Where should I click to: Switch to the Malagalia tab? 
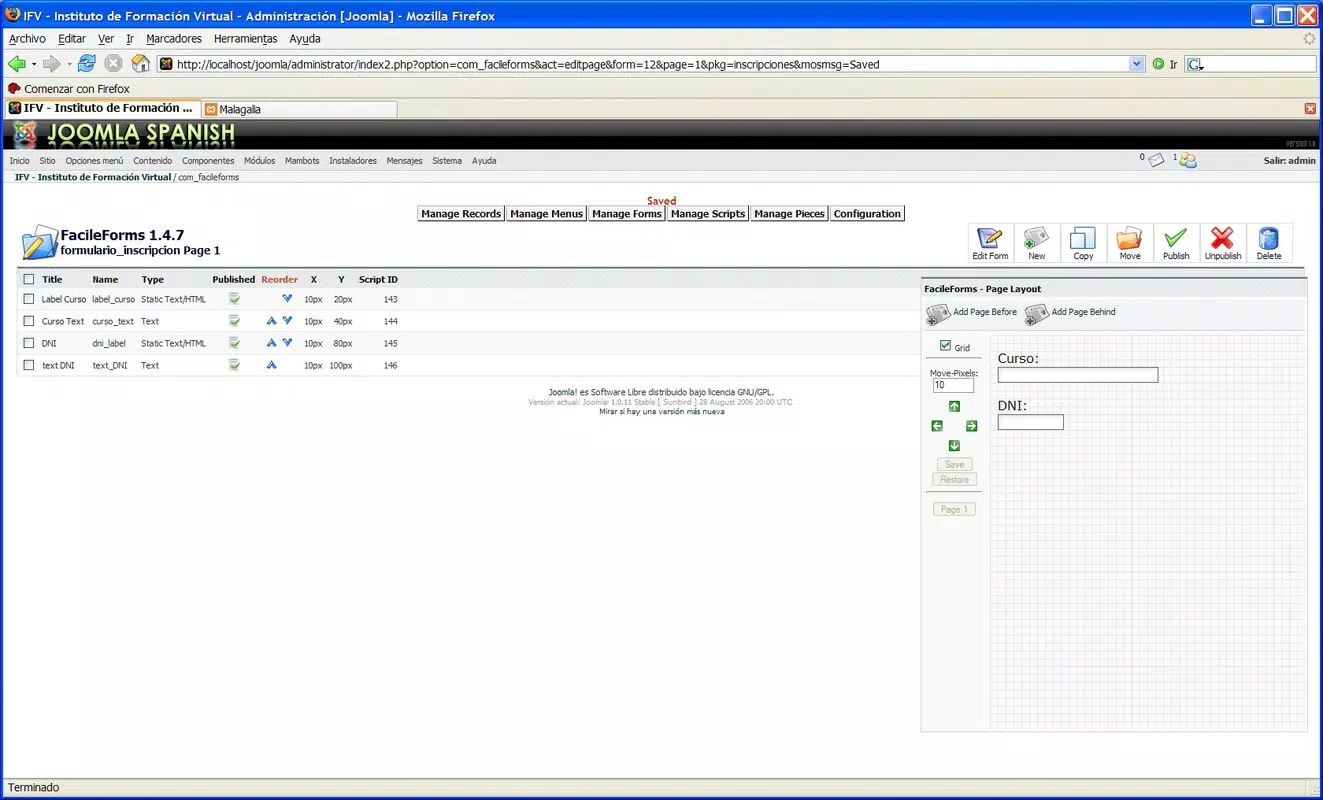[x=299, y=109]
